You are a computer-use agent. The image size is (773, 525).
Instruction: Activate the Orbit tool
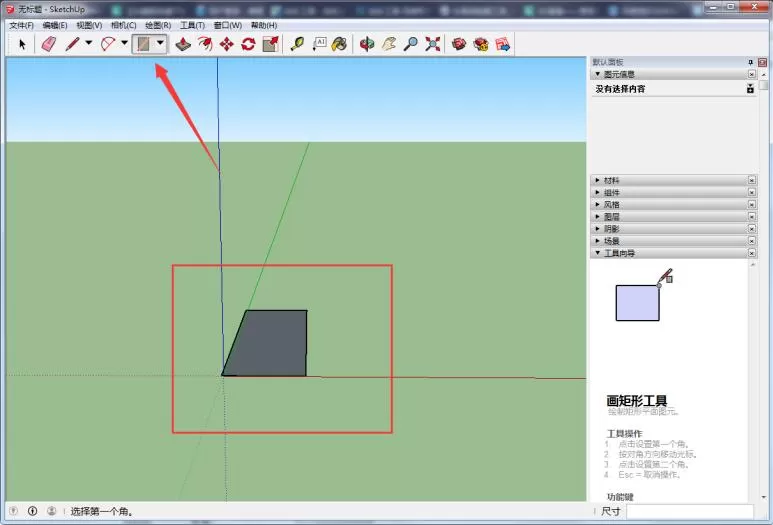click(367, 44)
